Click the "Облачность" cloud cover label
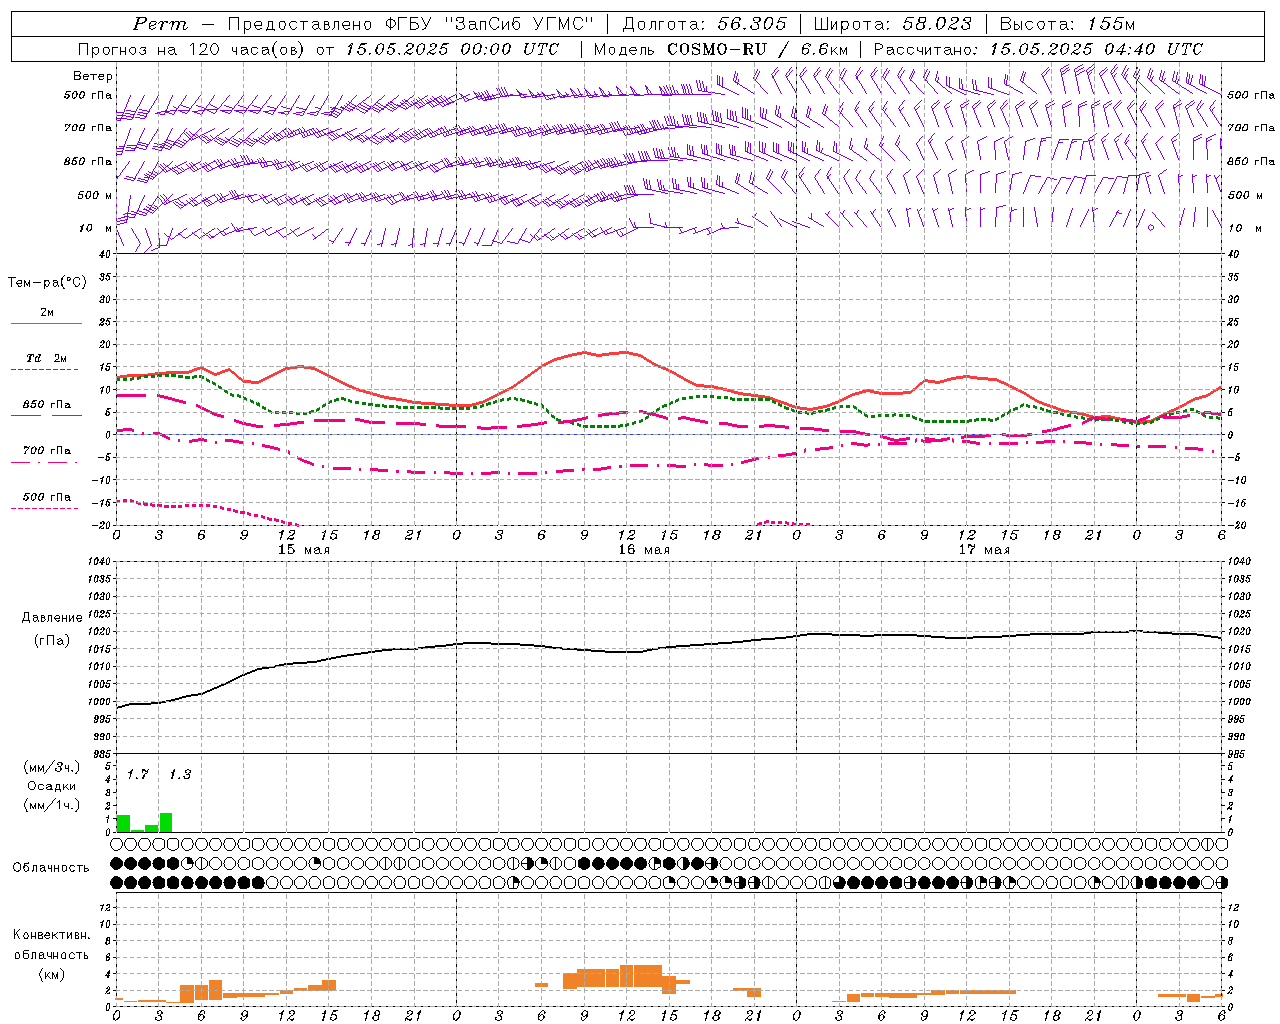 pyautogui.click(x=51, y=868)
